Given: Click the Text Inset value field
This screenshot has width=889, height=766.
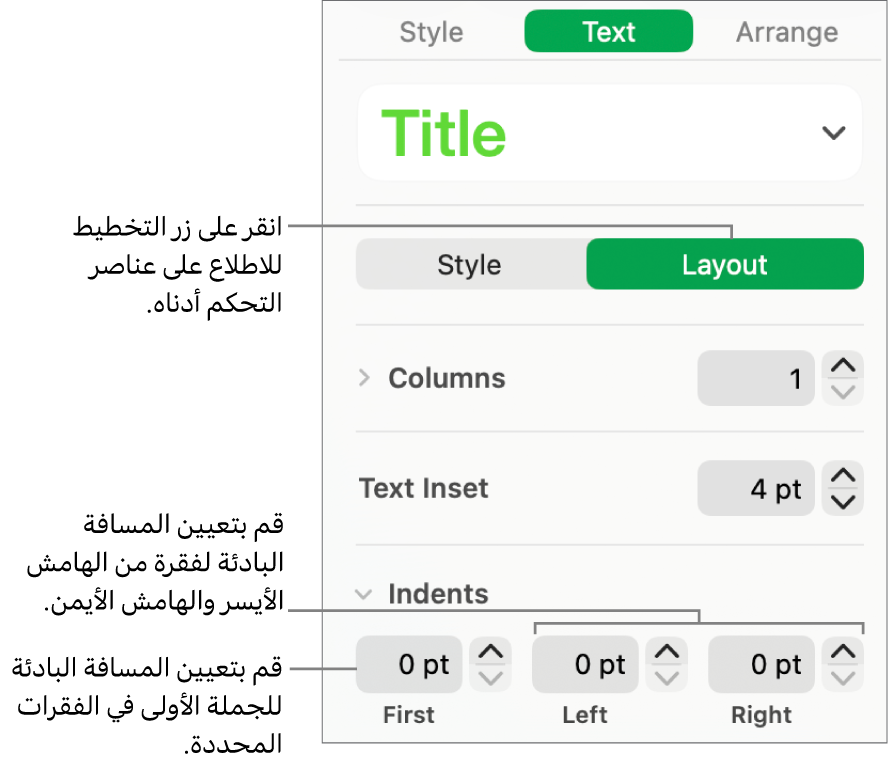Looking at the screenshot, I should [755, 489].
